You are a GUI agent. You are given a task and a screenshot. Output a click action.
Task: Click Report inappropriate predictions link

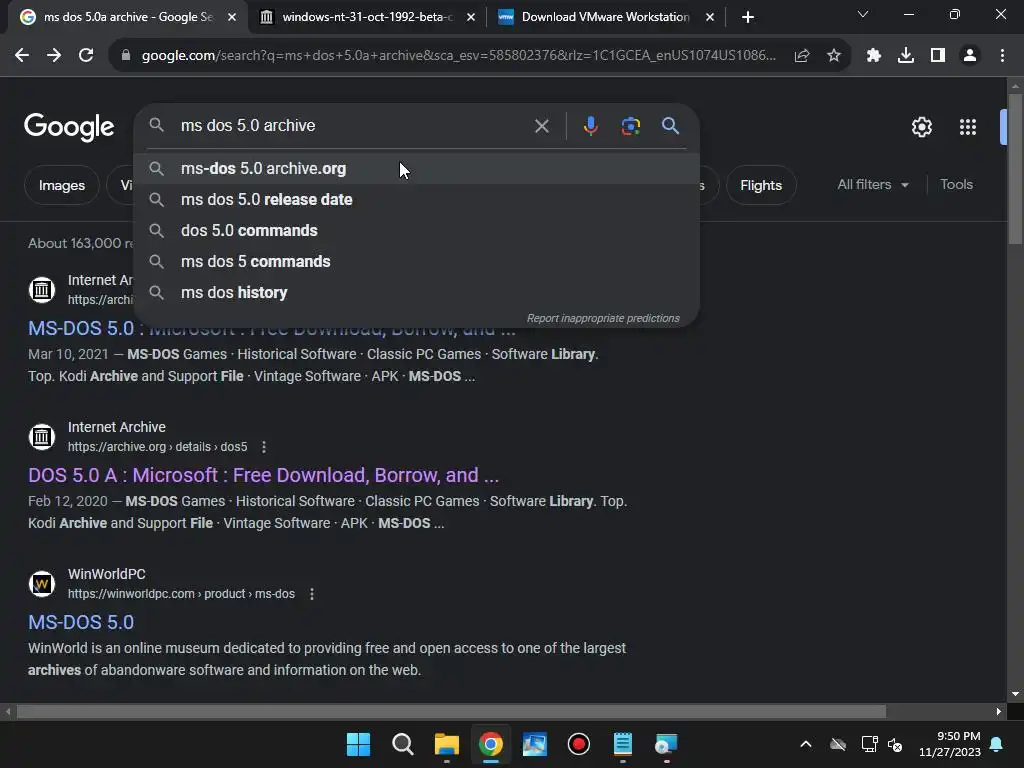pos(603,318)
